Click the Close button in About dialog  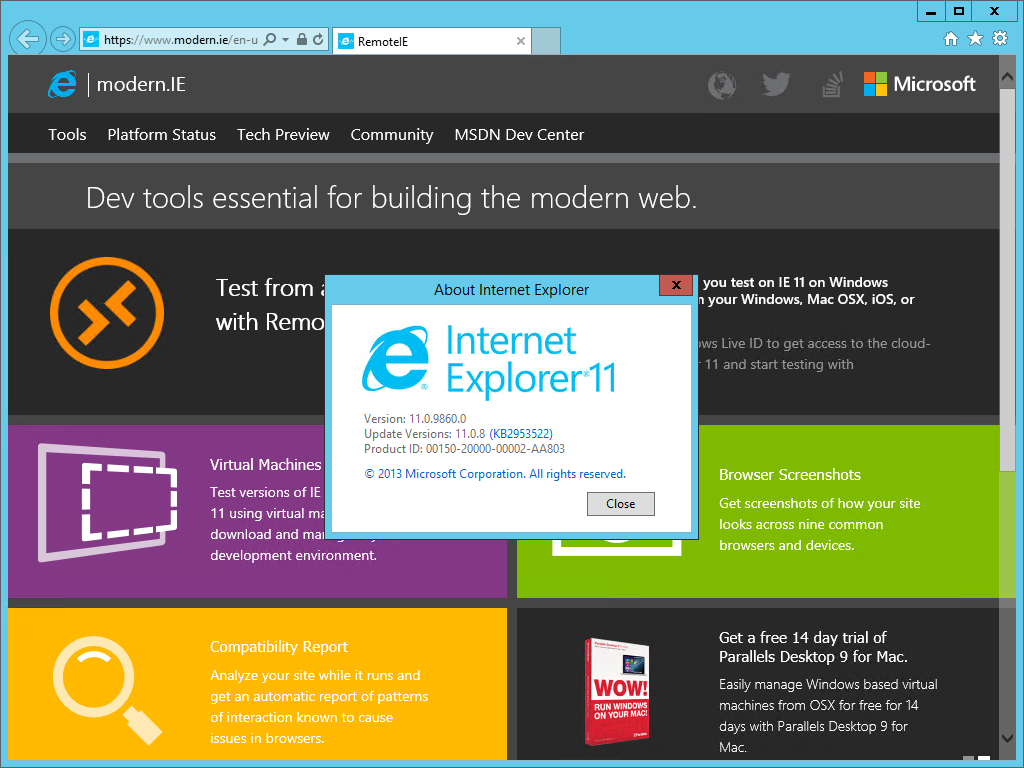pyautogui.click(x=620, y=504)
